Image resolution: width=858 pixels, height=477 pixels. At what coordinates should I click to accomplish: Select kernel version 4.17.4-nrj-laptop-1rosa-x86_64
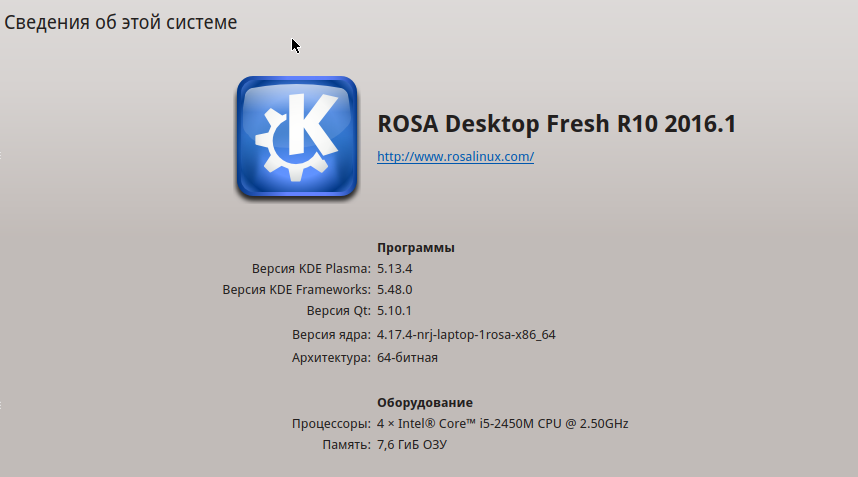466,335
